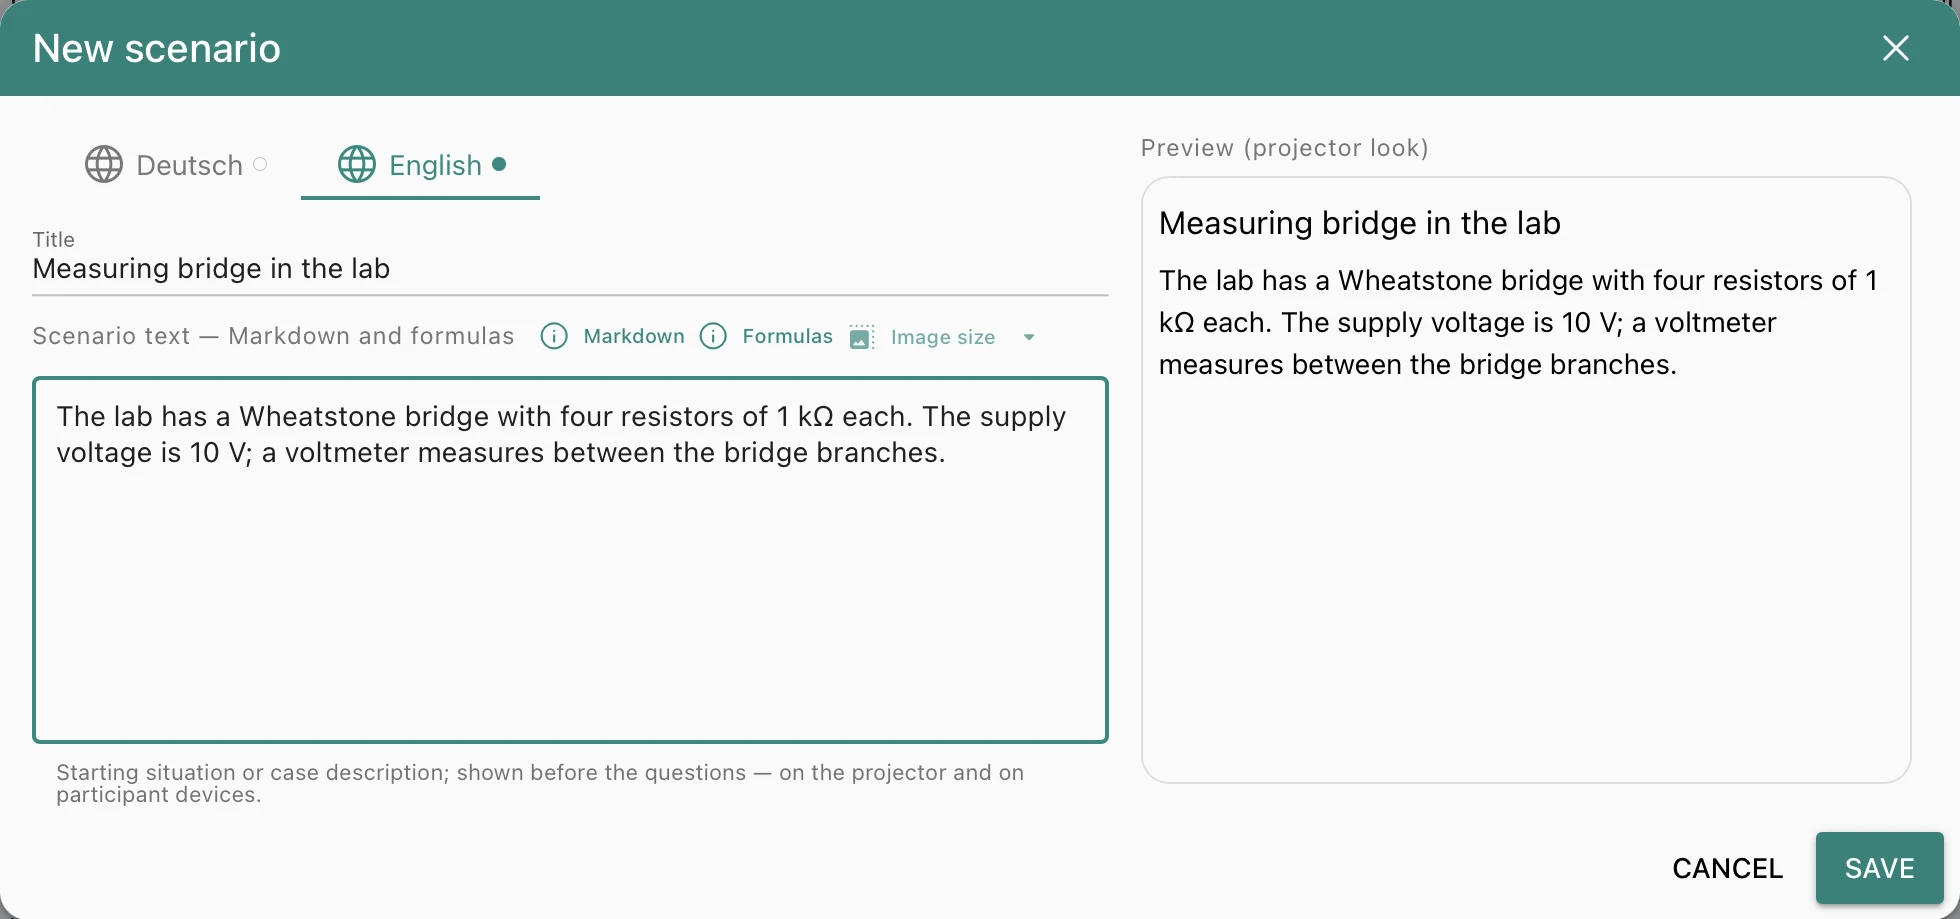This screenshot has height=919, width=1960.
Task: Select the English language tab
Action: pos(420,165)
